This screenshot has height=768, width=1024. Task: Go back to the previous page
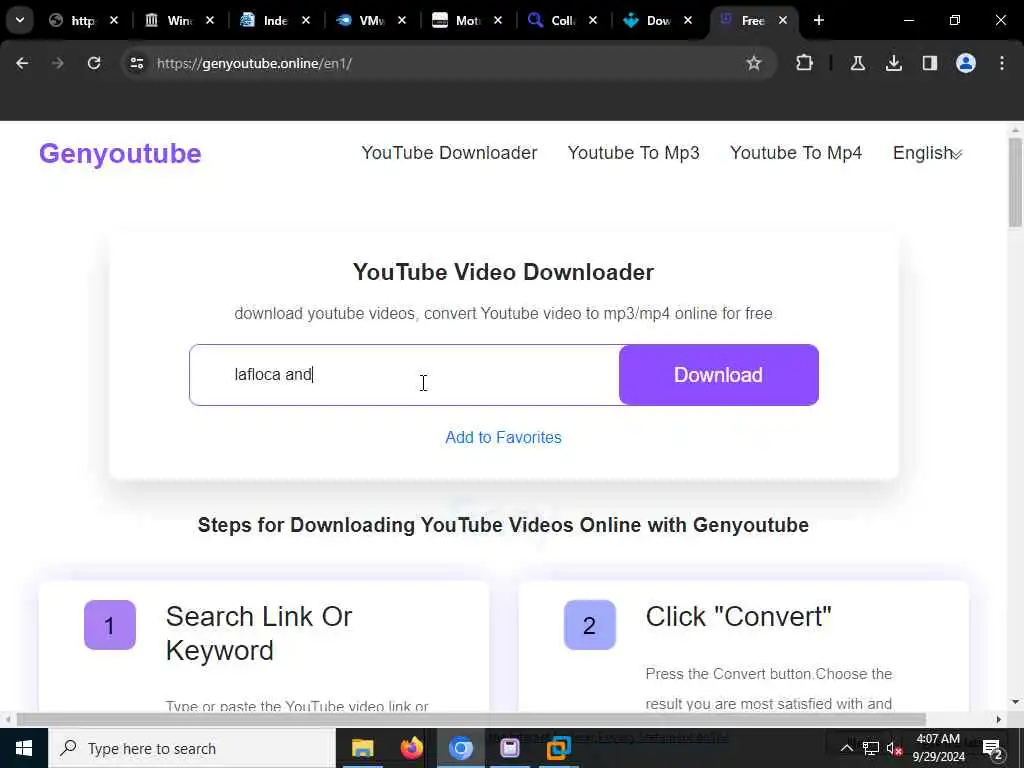coord(22,63)
